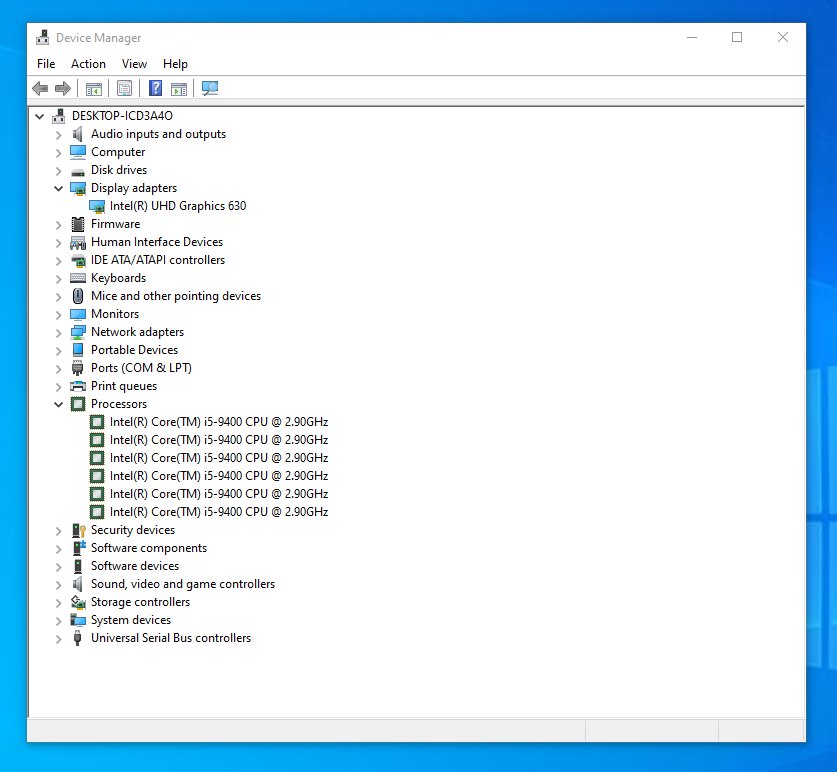Image resolution: width=837 pixels, height=772 pixels.
Task: Select the Display adapters category icon
Action: (x=78, y=188)
